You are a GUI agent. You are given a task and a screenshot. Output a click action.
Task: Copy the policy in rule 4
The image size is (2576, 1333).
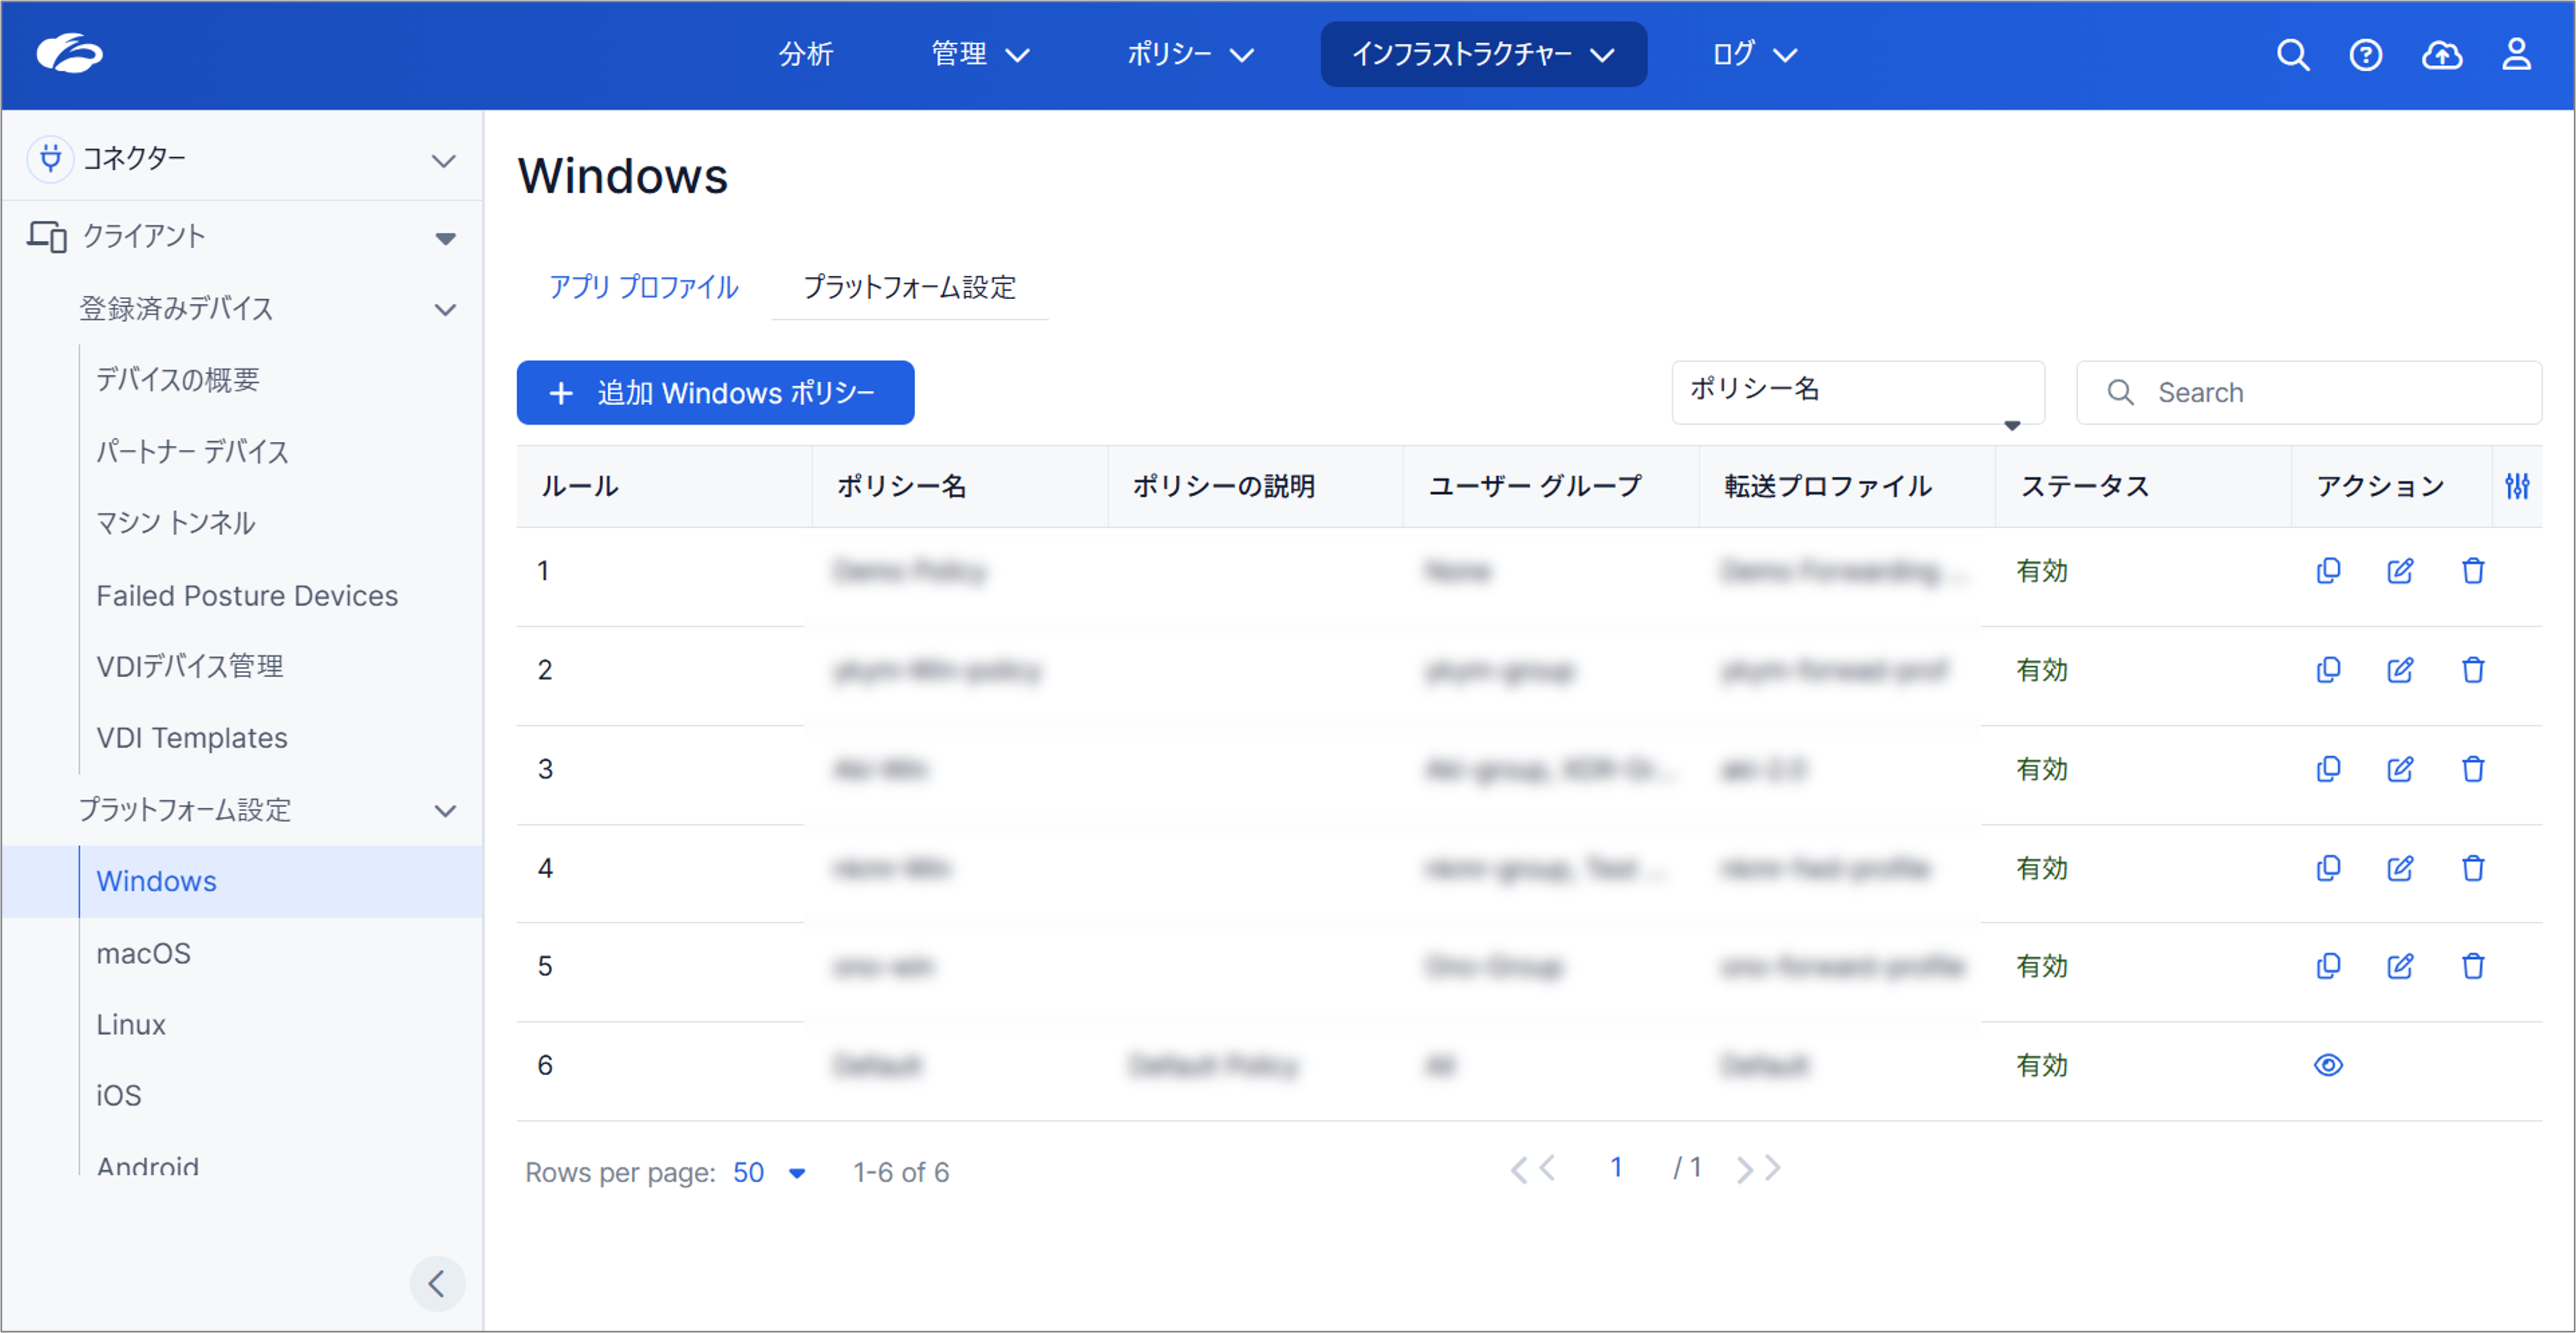pos(2328,868)
